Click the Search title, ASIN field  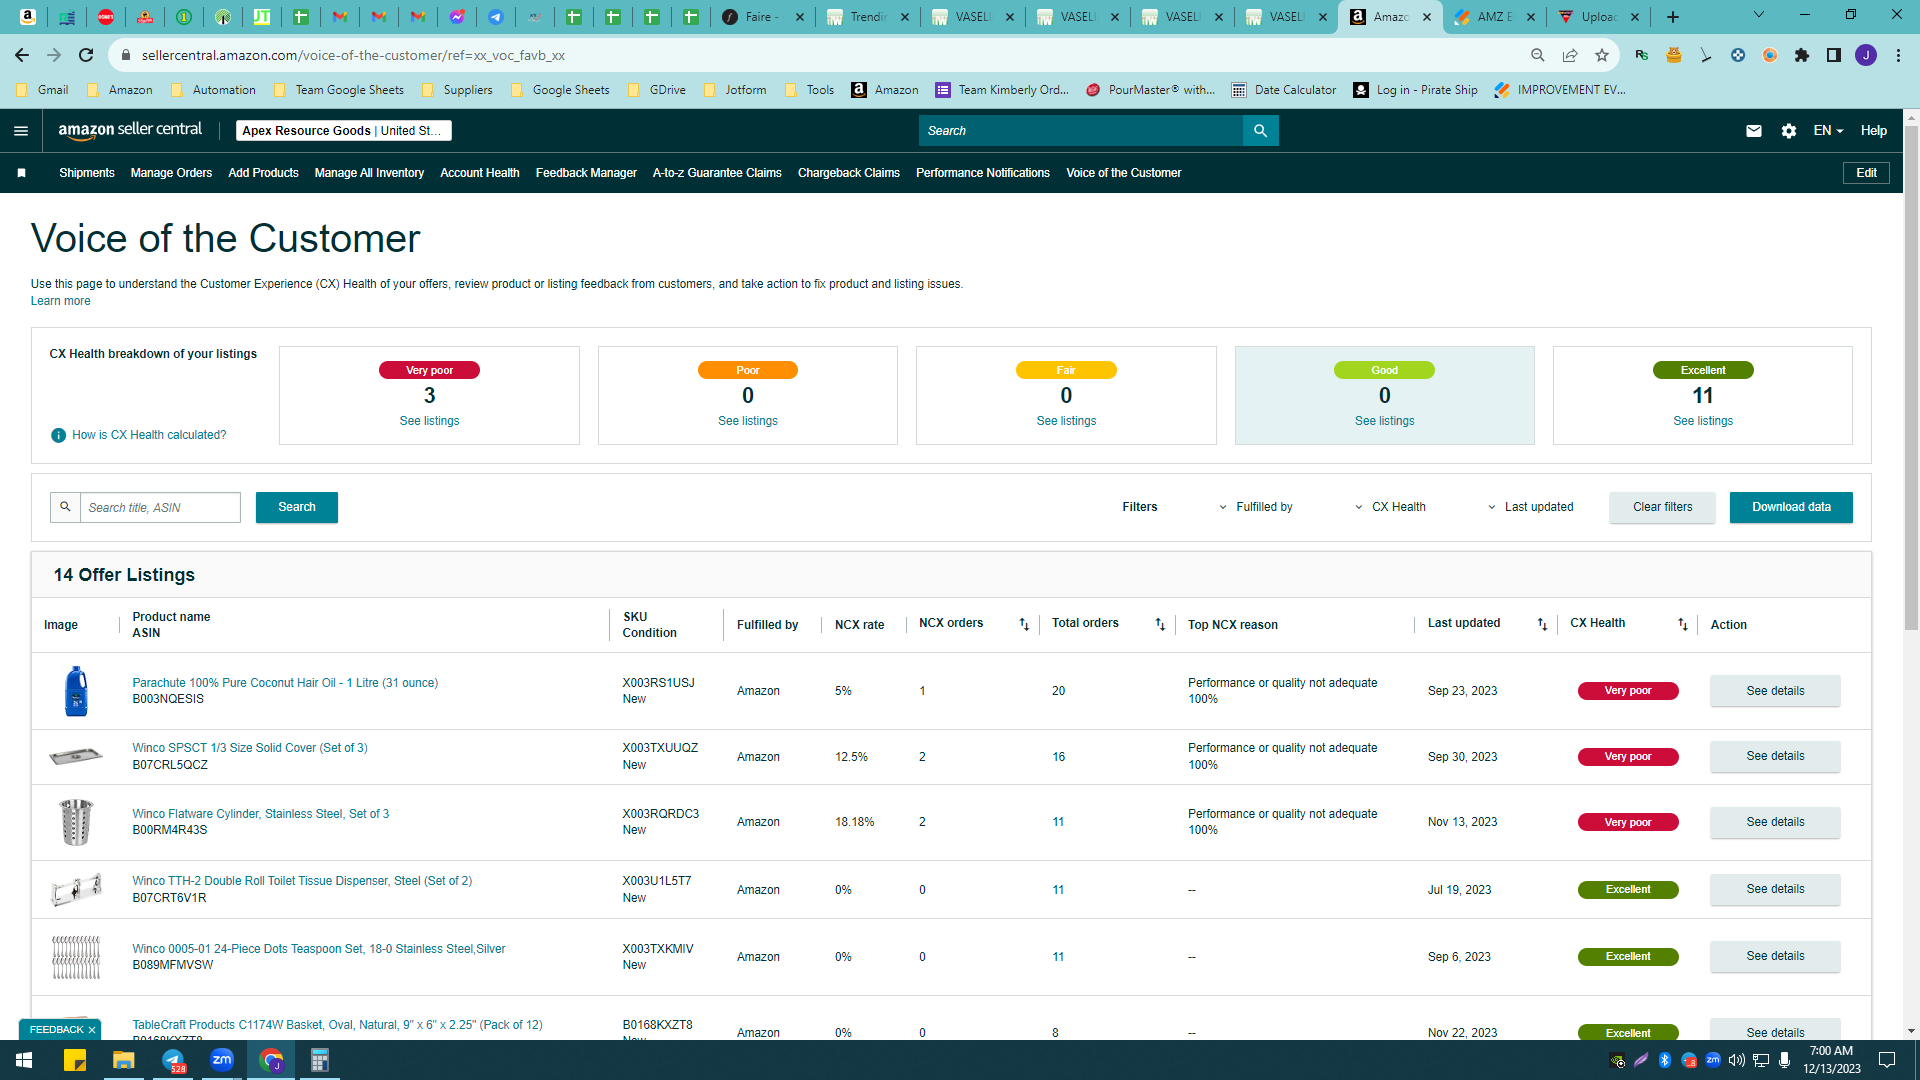click(160, 507)
